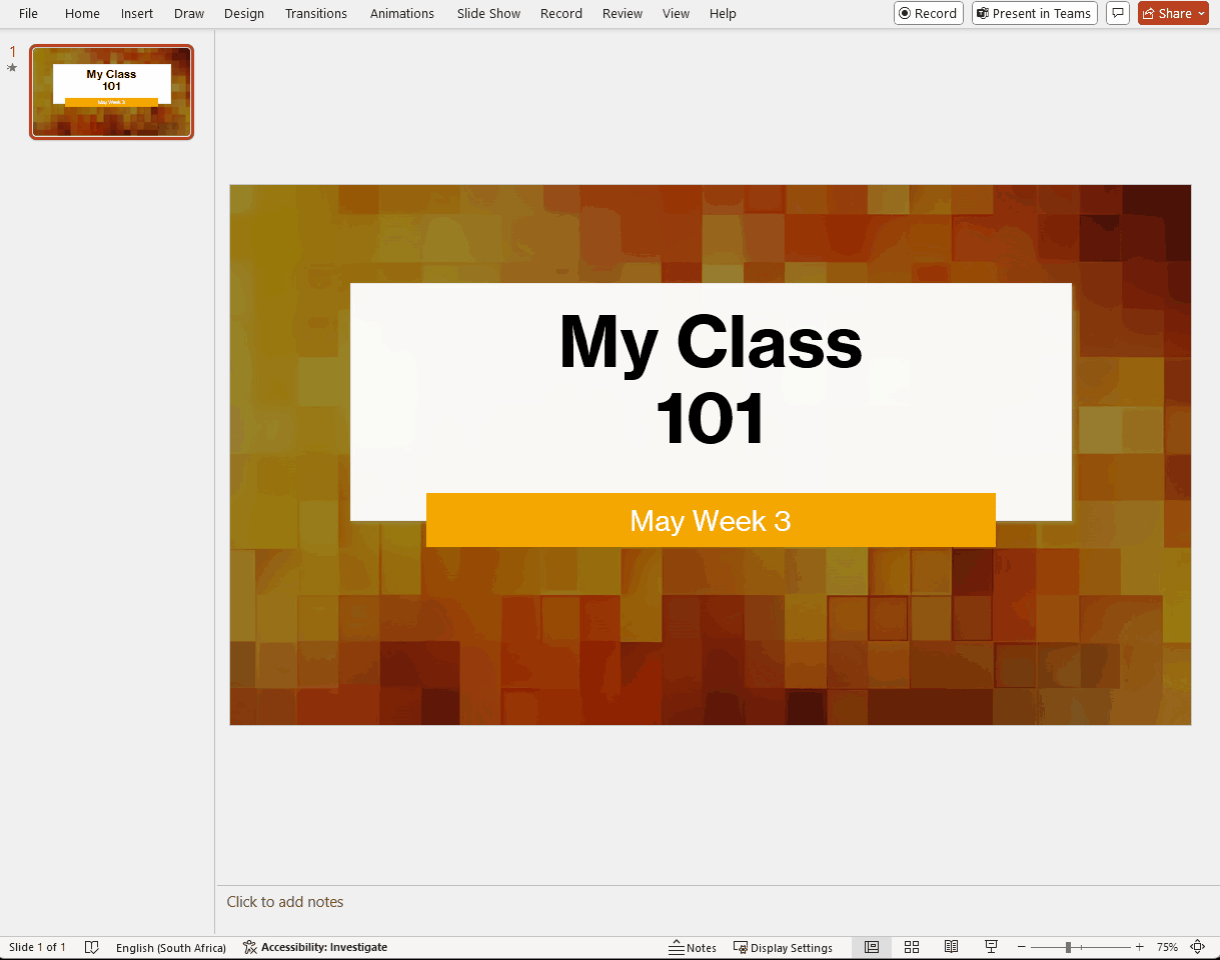
Task: Click to add notes field
Action: 285,902
